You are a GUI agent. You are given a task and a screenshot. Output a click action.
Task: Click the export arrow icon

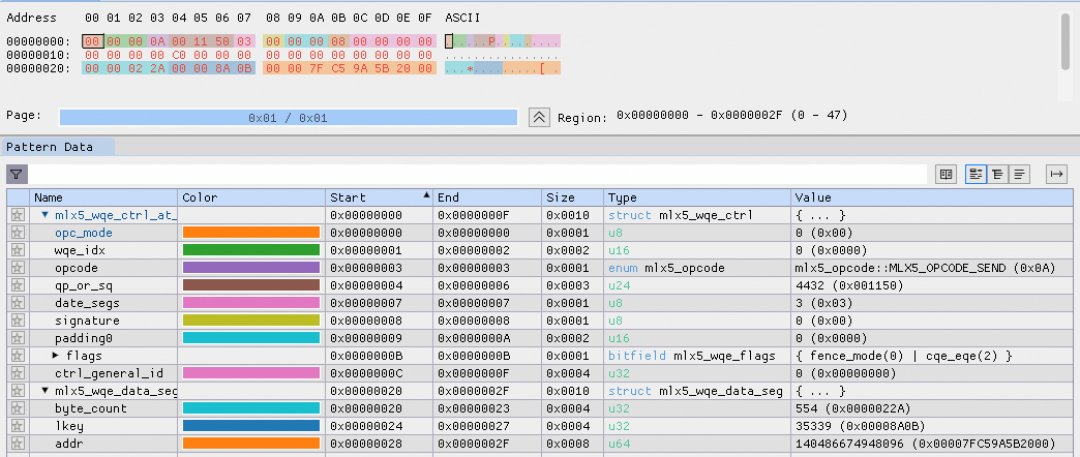1056,174
